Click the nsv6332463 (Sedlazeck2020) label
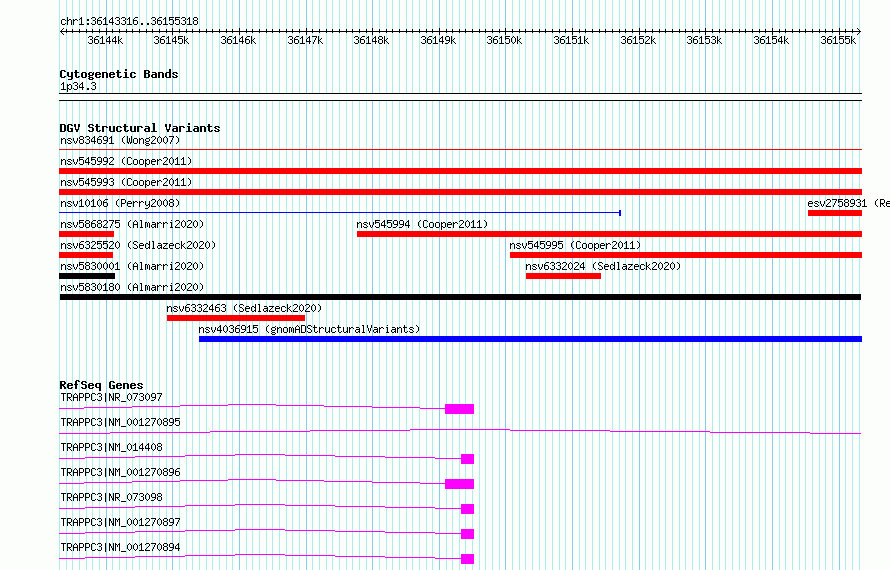 pos(244,308)
